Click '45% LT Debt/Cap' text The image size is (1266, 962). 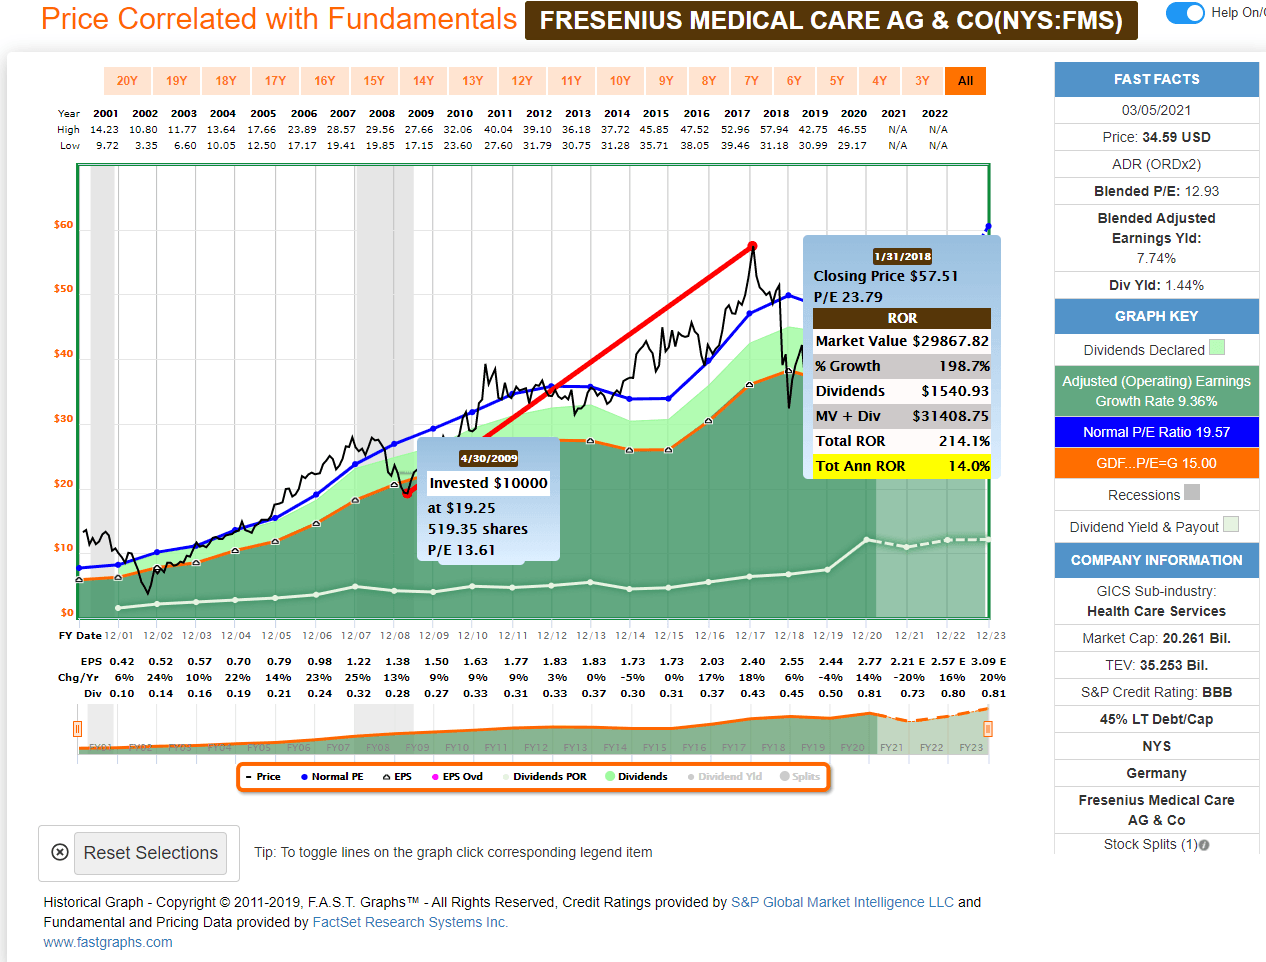[x=1156, y=719]
